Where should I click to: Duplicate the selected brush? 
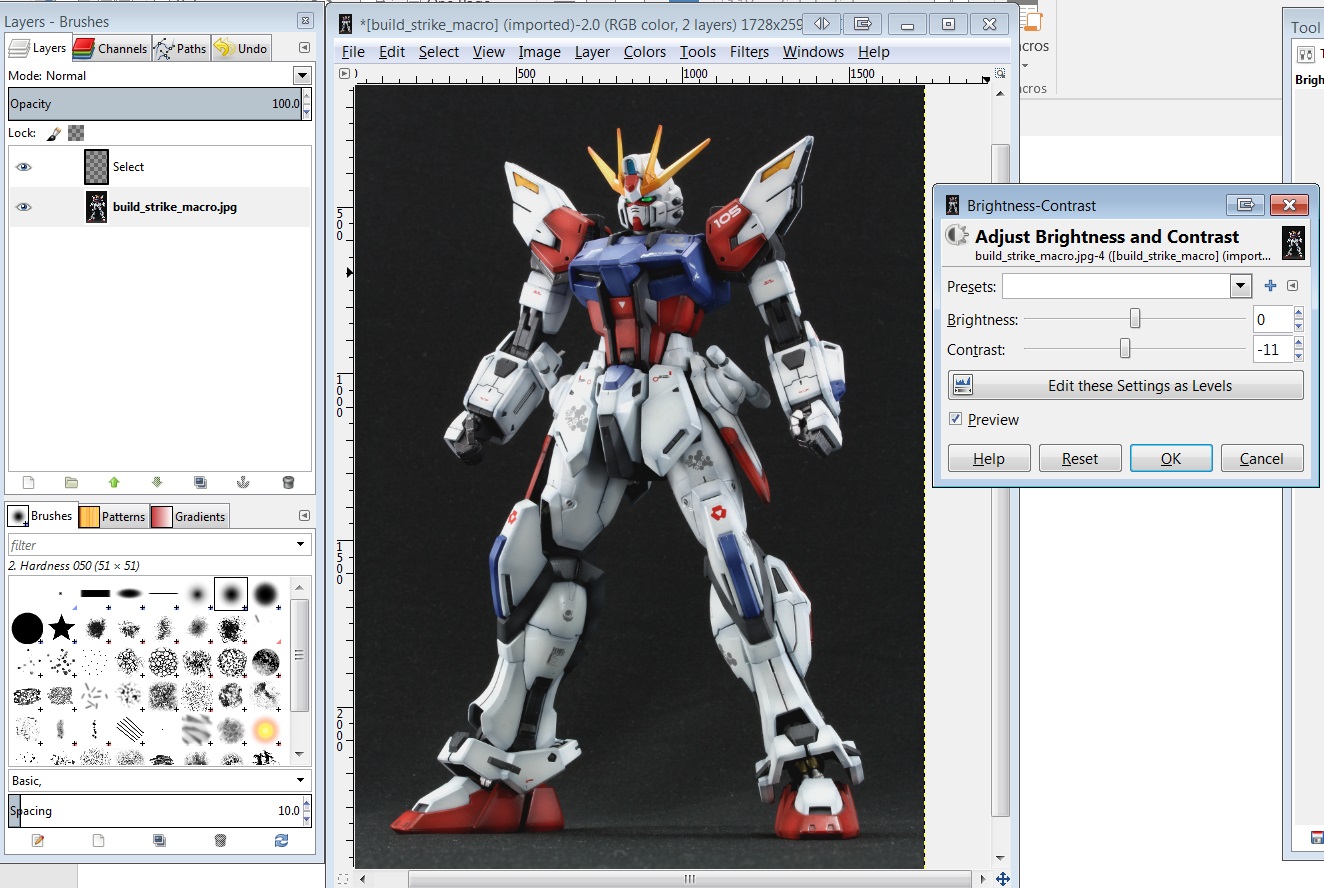pos(159,840)
